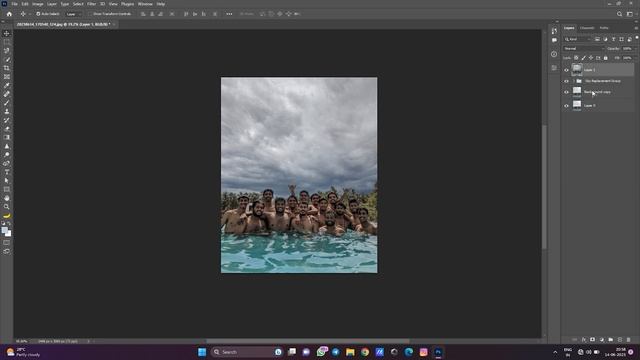The image size is (640, 360).
Task: Open the Filter menu
Action: tap(91, 4)
